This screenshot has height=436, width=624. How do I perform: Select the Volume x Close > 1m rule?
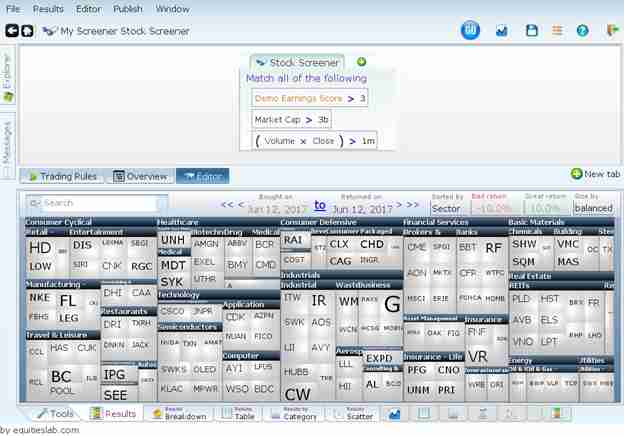pyautogui.click(x=314, y=141)
